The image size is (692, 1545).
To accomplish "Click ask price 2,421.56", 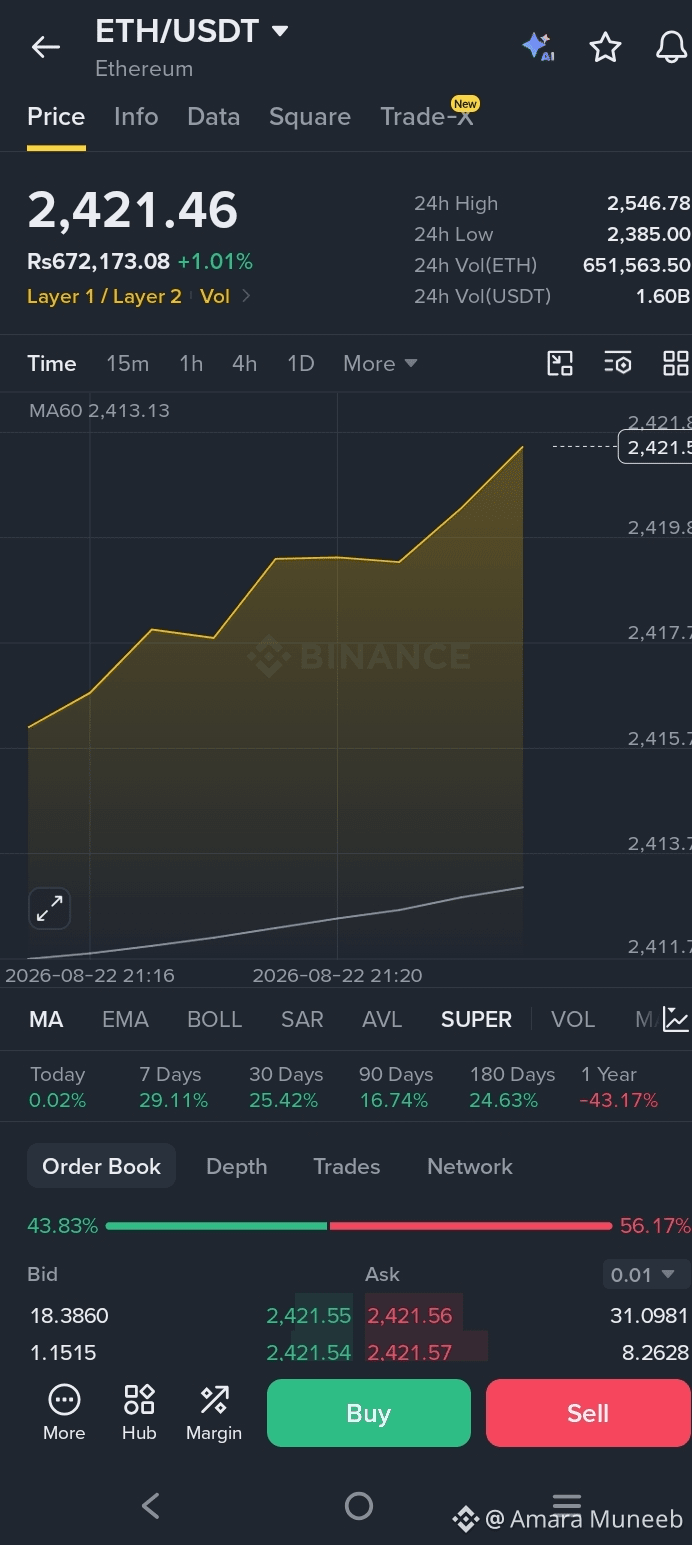I will click(x=409, y=1316).
